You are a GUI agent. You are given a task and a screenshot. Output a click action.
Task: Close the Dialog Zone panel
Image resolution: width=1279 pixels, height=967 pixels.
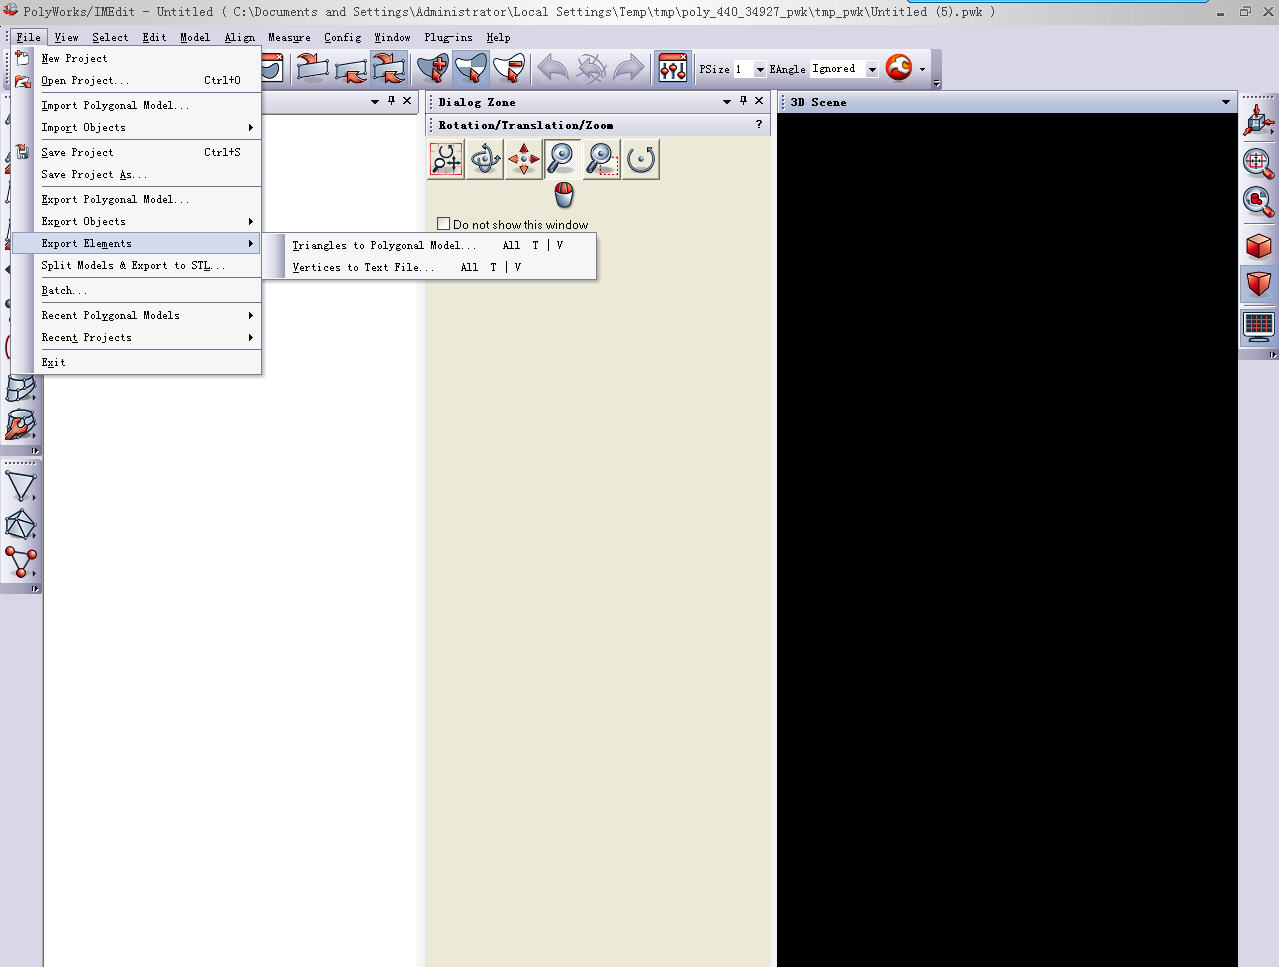click(759, 101)
